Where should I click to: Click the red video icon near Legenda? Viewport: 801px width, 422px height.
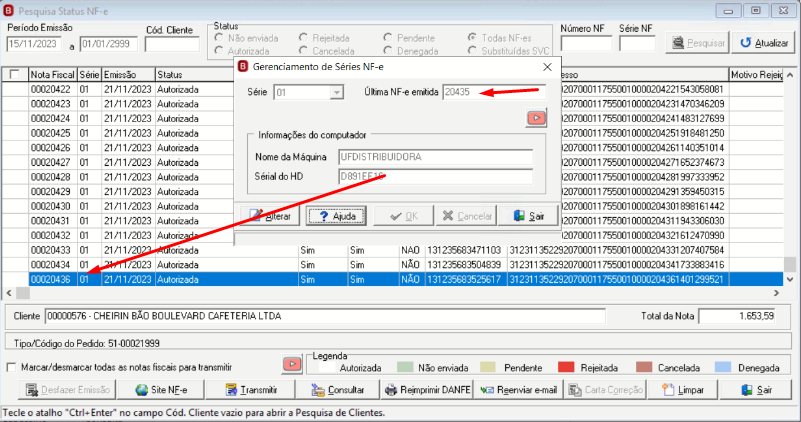click(292, 364)
